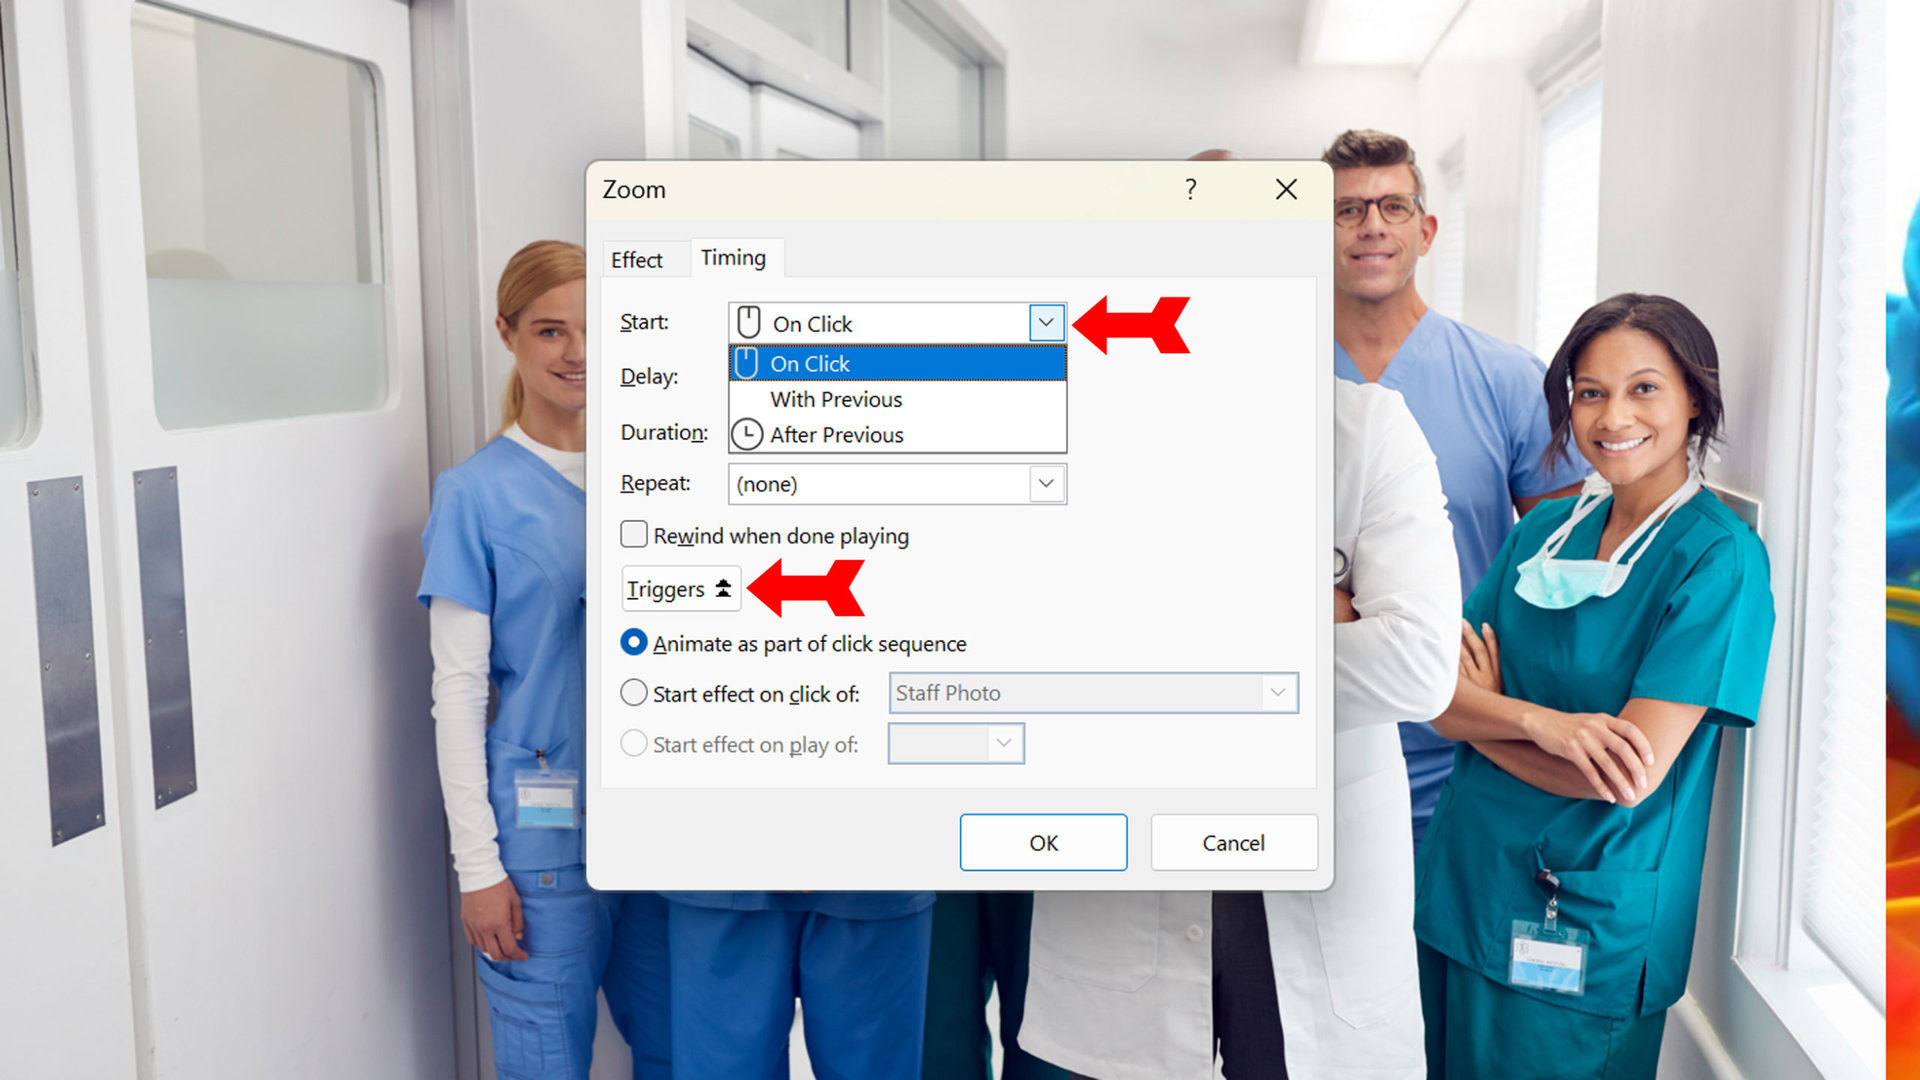Enable 'Rewind when done playing' checkbox
This screenshot has width=1920, height=1080.
(x=634, y=535)
